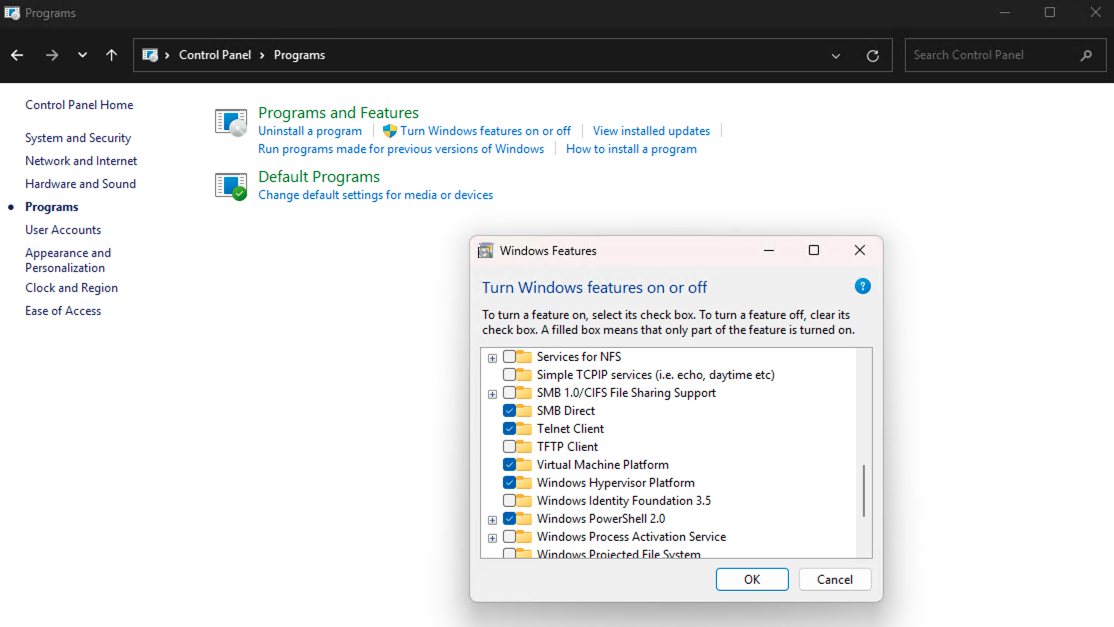Expand the Windows PowerShell 2.0 node
The width and height of the screenshot is (1114, 627).
tap(492, 520)
